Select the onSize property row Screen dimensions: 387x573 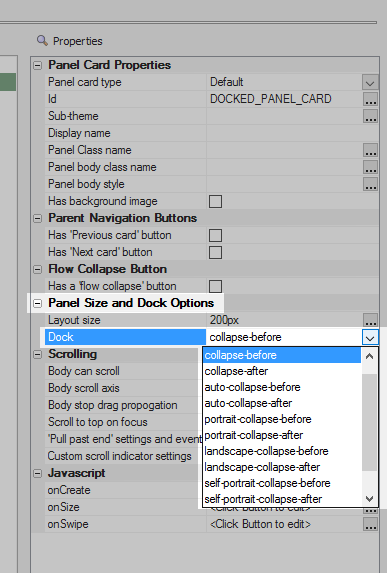(x=124, y=507)
